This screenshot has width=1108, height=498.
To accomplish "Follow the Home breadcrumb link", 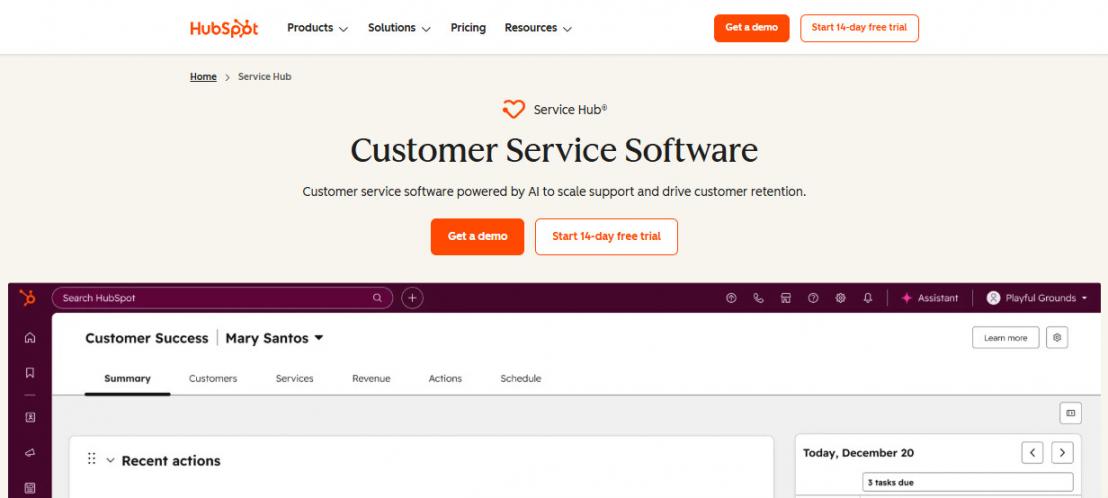I will tap(204, 76).
